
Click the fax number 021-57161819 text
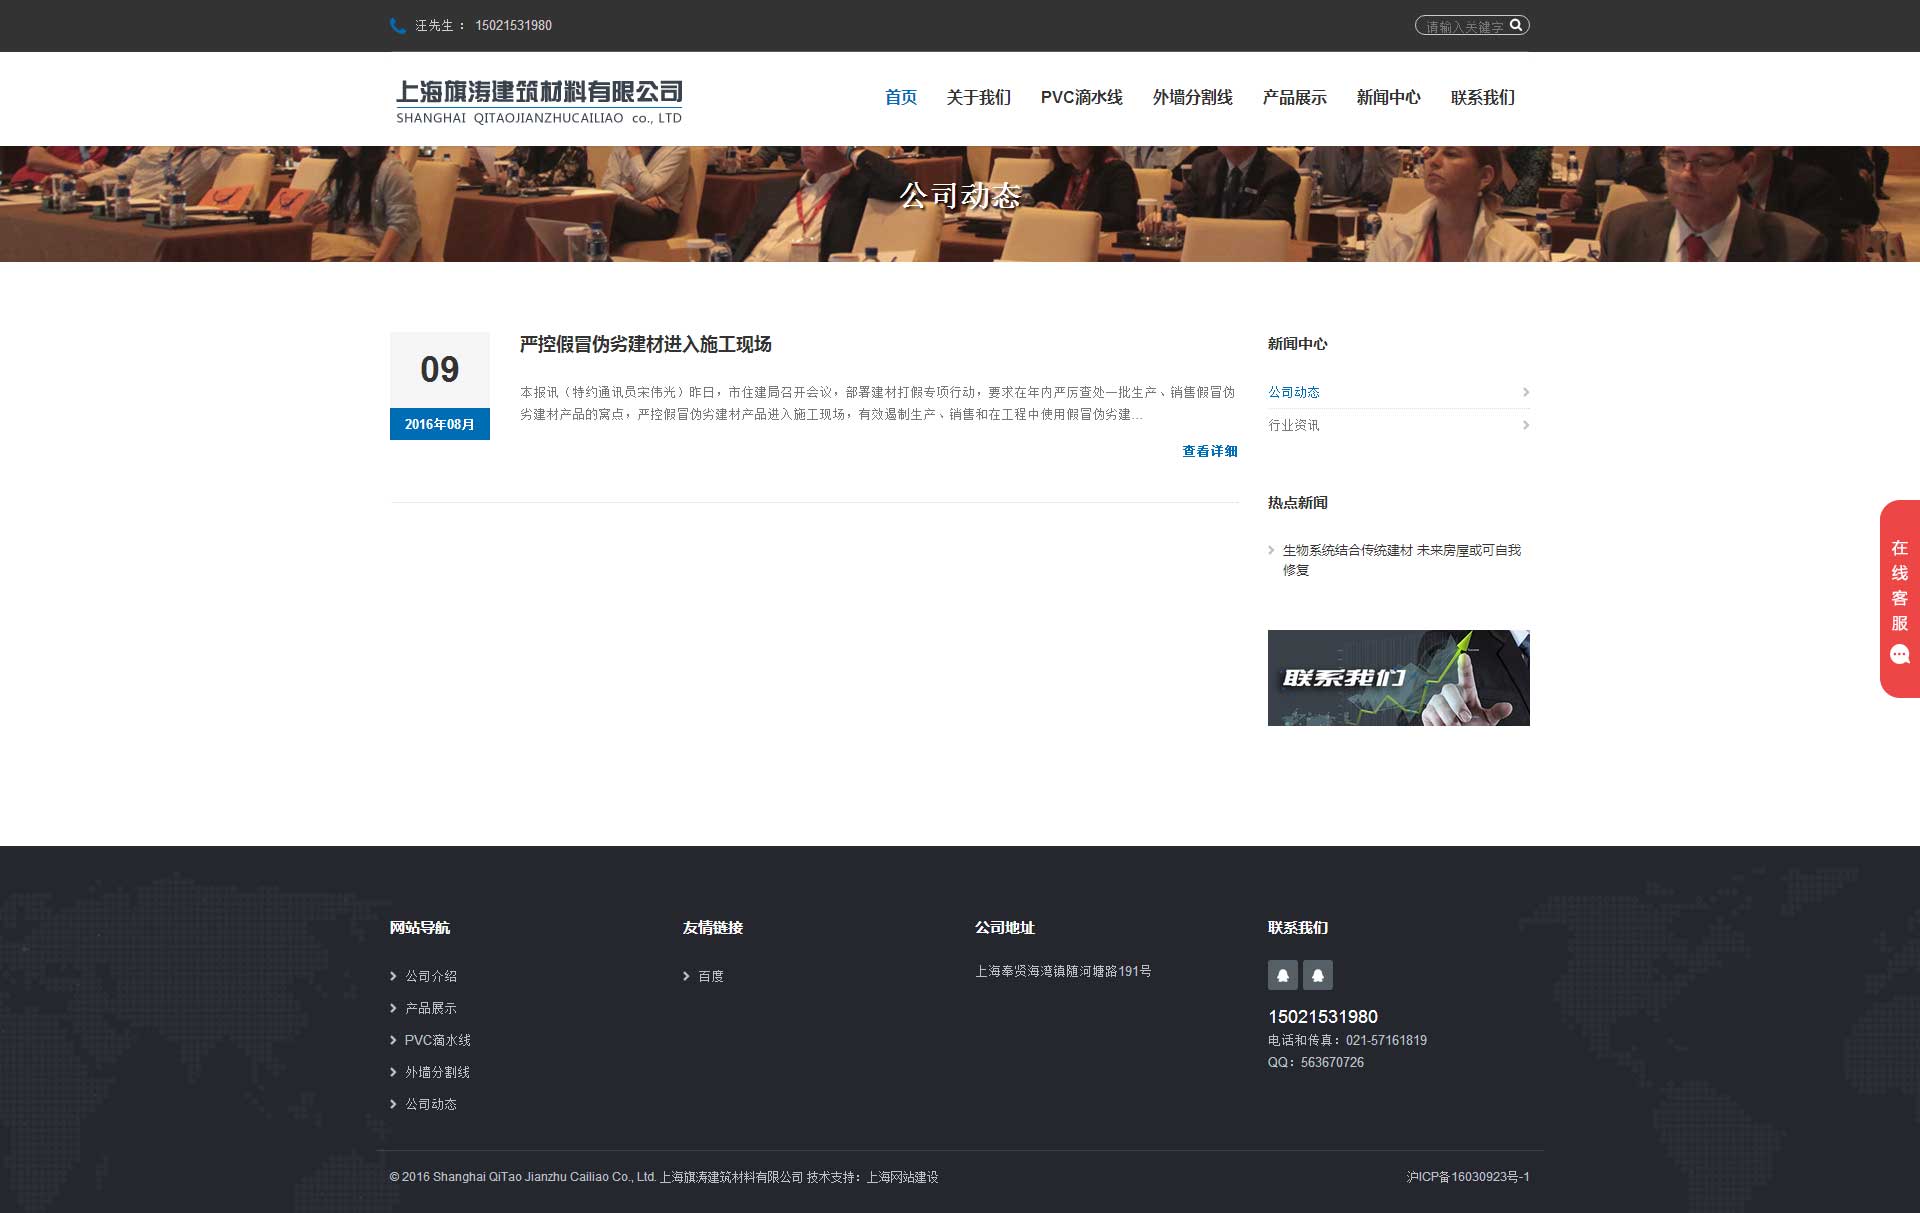tap(1386, 1040)
